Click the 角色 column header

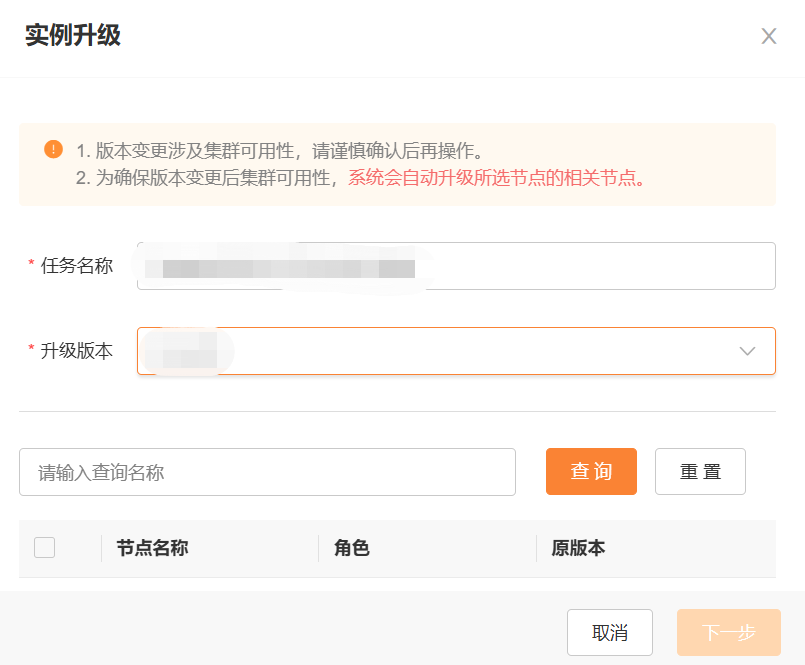[x=352, y=548]
